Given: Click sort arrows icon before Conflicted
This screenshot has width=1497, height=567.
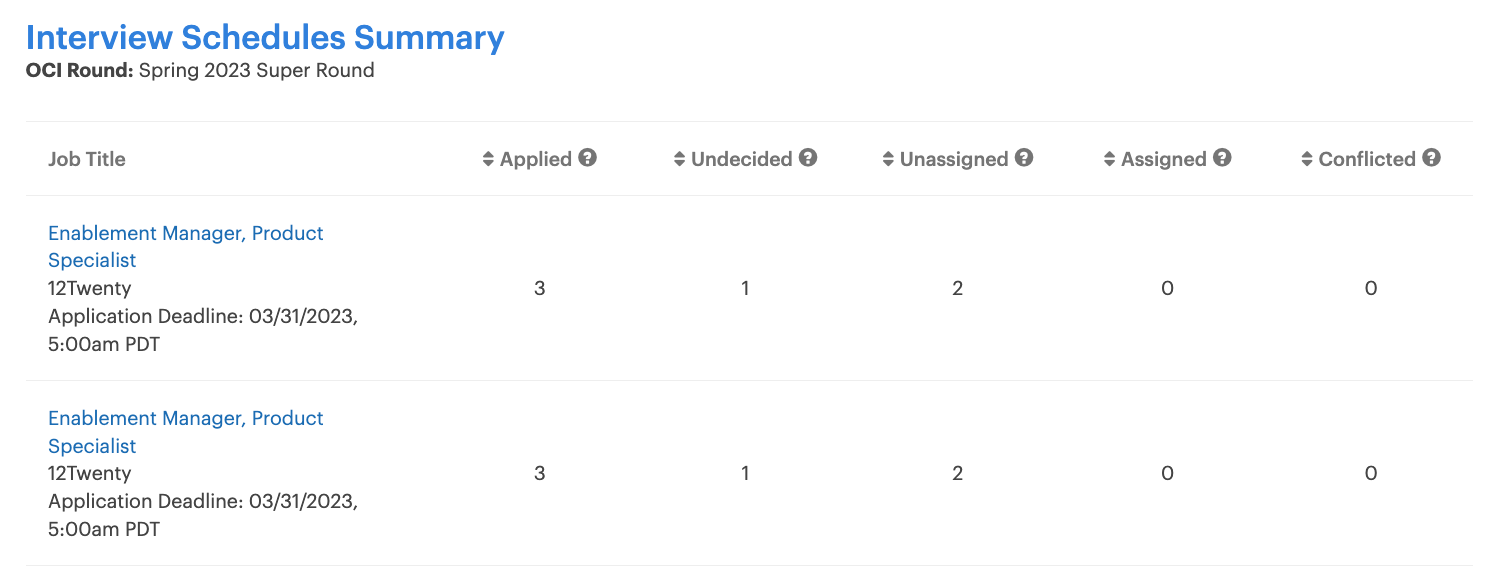Looking at the screenshot, I should coord(1307,159).
